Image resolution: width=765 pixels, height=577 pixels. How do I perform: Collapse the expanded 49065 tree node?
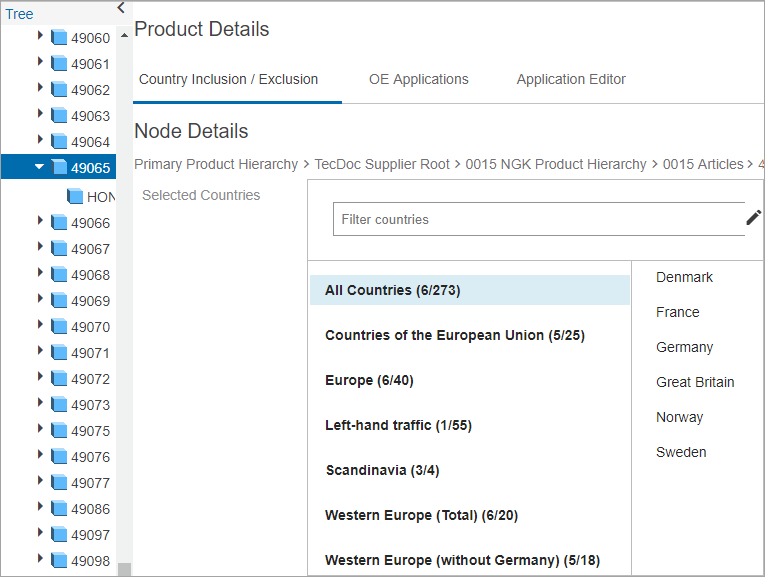40,167
